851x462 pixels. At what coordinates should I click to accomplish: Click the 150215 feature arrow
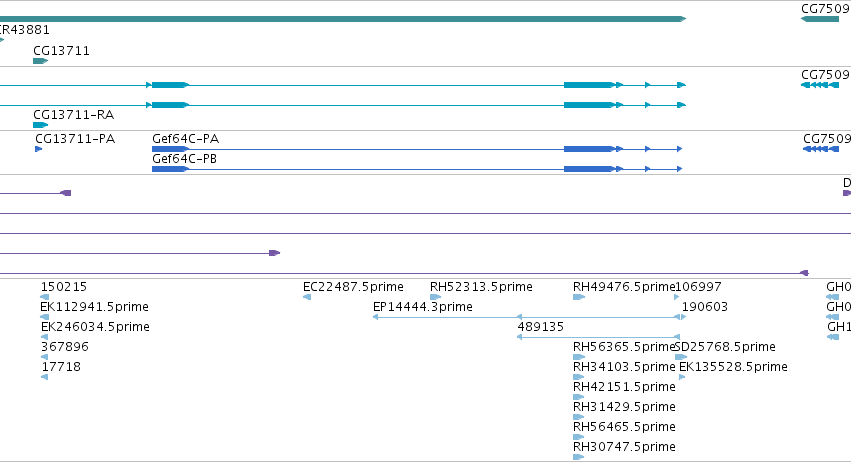coord(45,297)
